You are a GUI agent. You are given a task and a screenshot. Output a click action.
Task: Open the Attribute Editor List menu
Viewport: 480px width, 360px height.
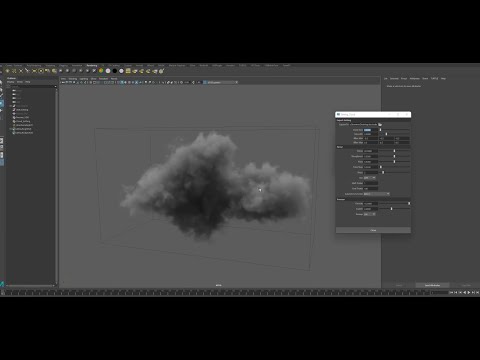(386, 78)
